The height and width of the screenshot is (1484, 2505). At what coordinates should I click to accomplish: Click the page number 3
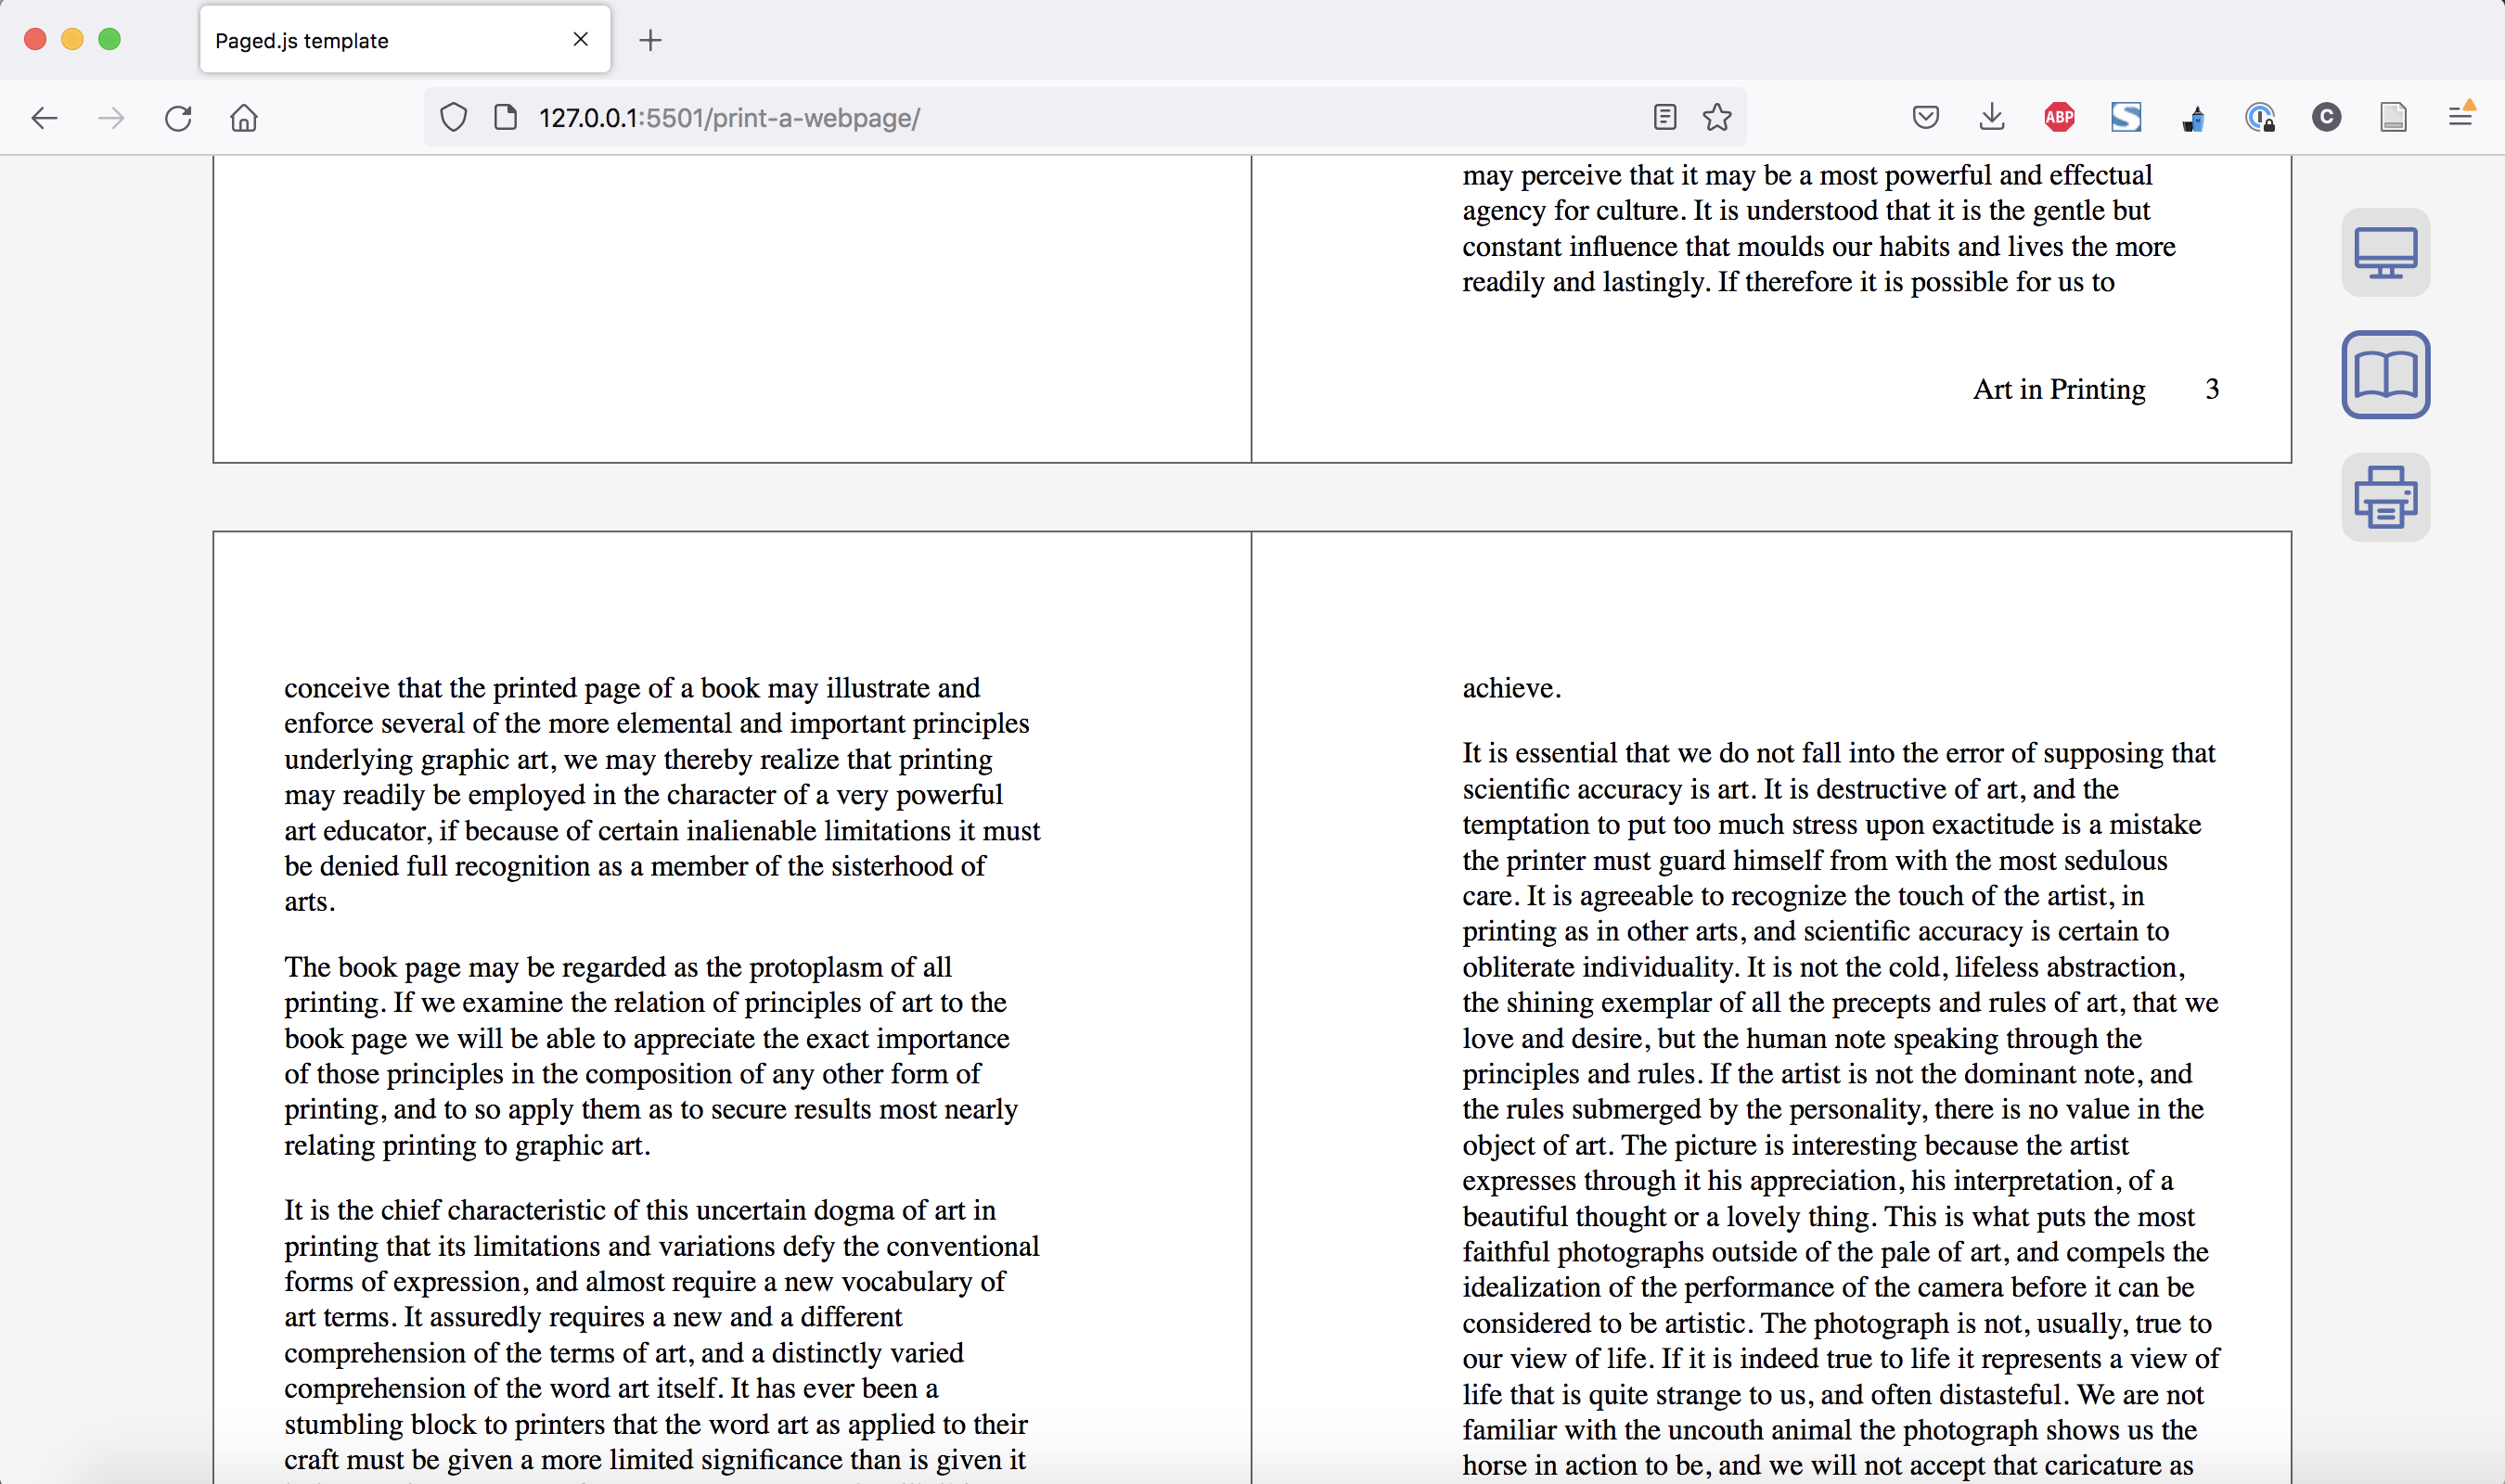coord(2212,389)
